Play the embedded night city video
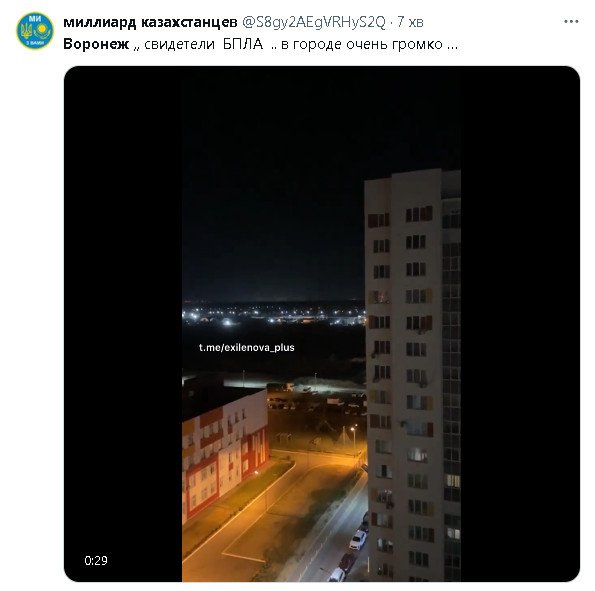 (x=321, y=323)
